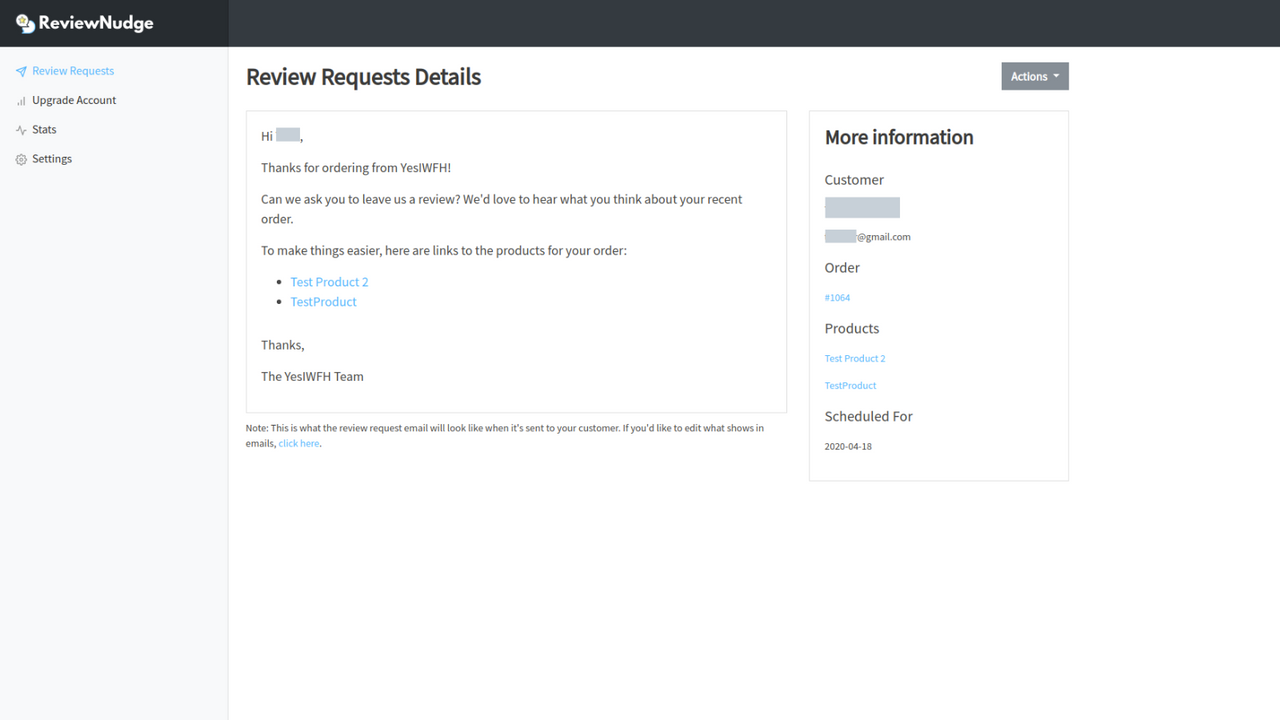Screen dimensions: 1280x720
Task: Open Stats from the sidebar
Action: pyautogui.click(x=46, y=129)
